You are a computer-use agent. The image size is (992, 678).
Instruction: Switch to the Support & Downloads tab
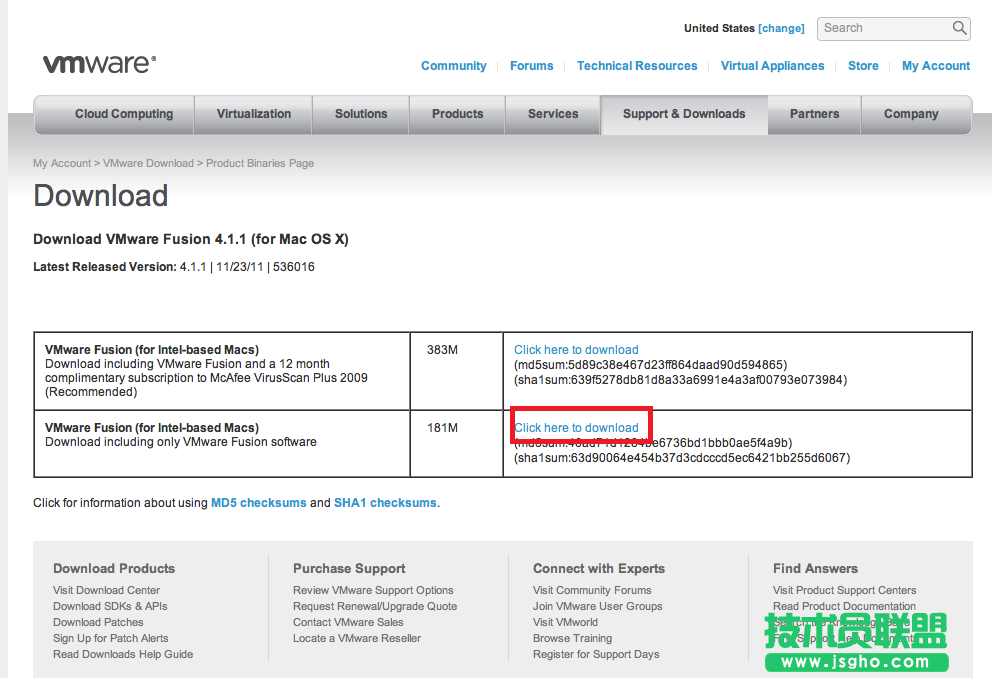pos(683,114)
